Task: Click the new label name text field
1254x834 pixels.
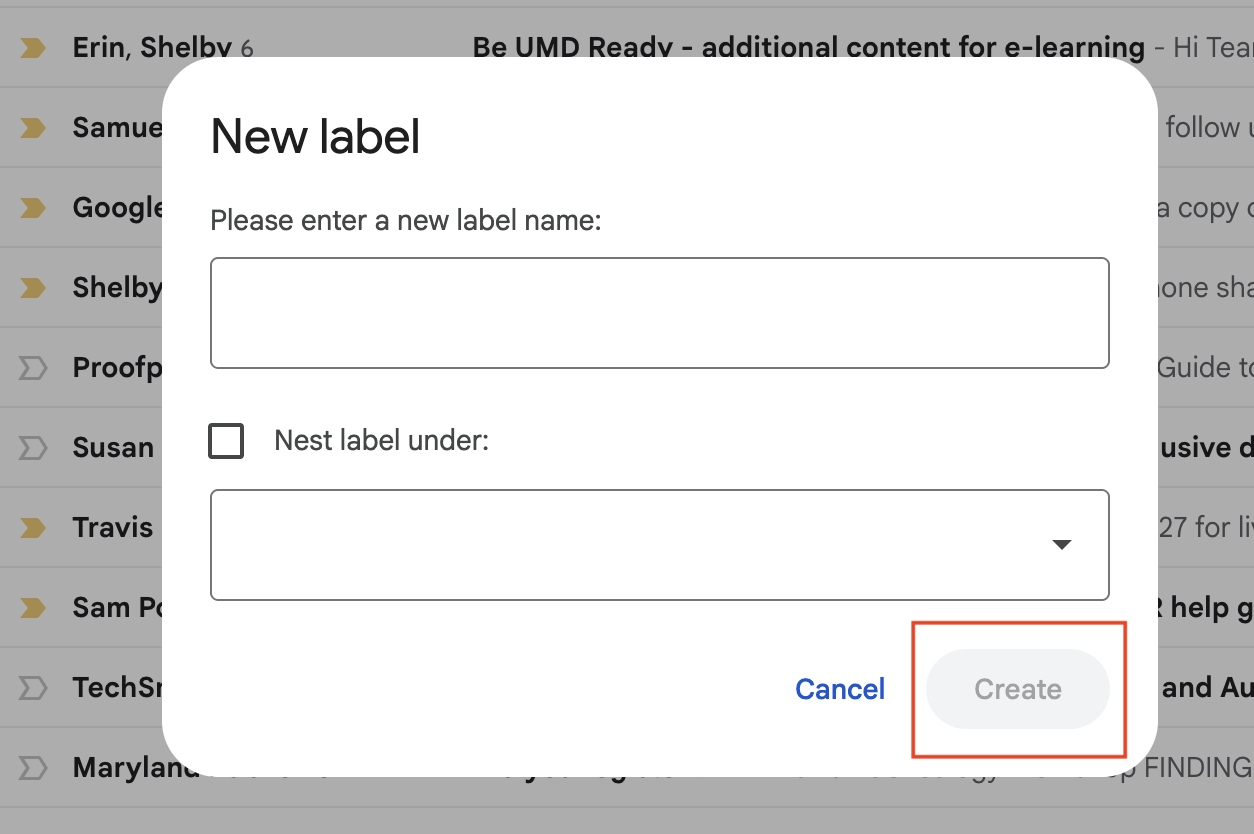Action: click(660, 313)
